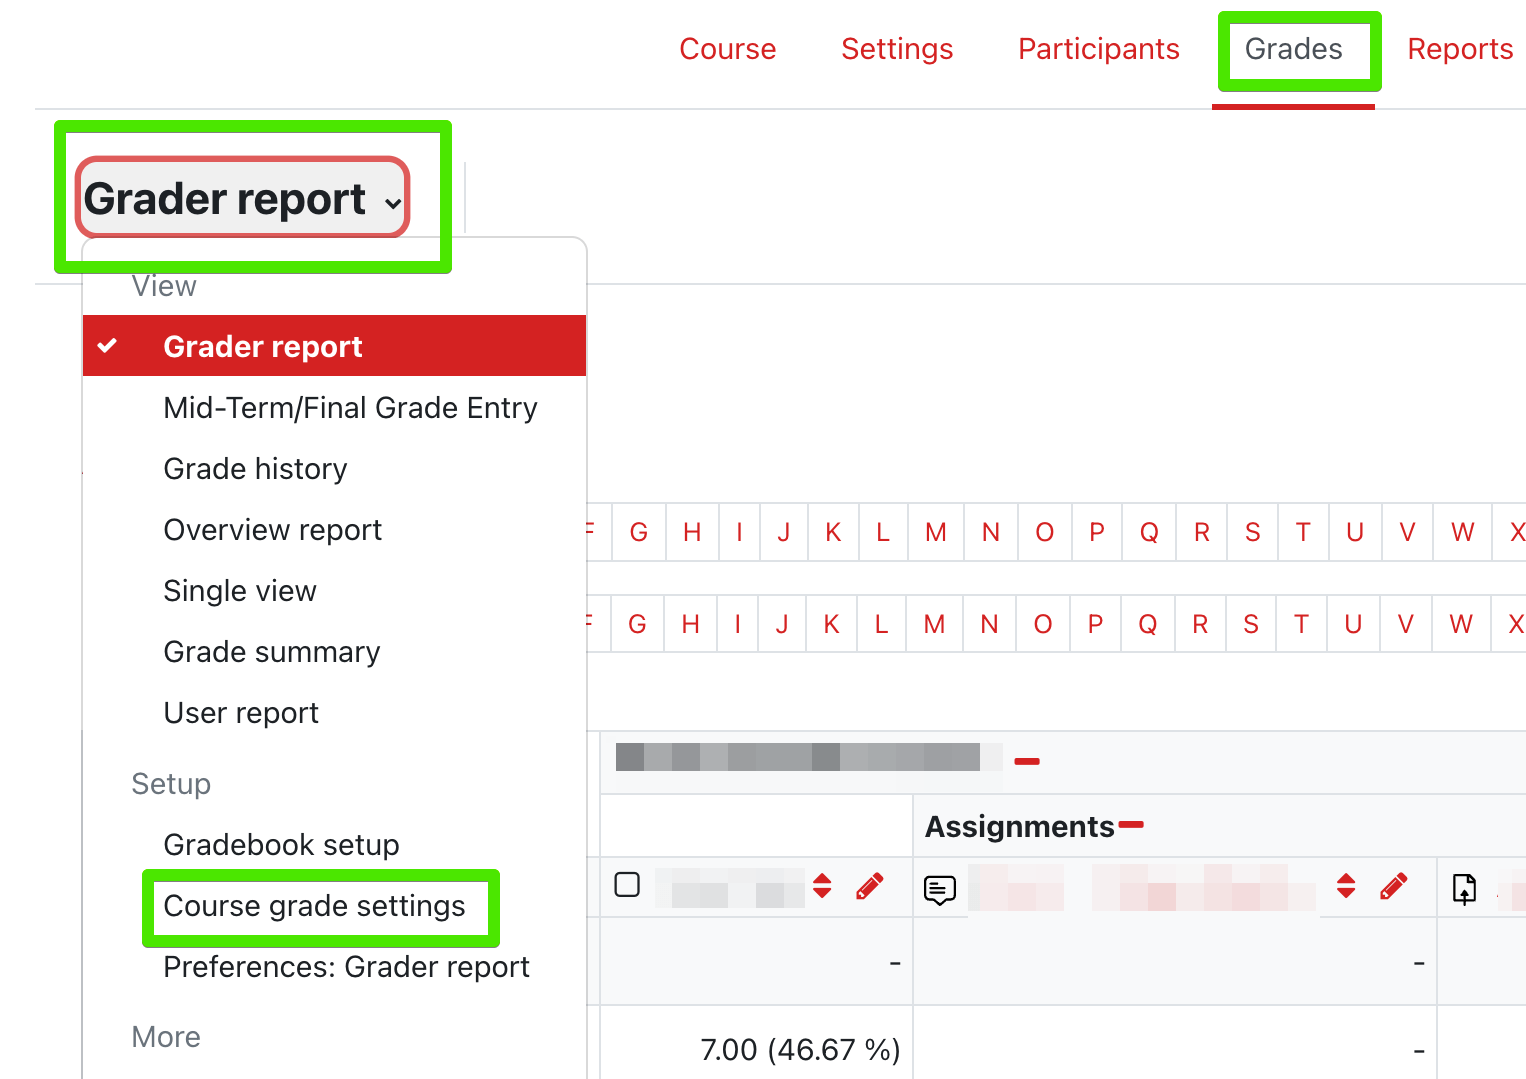Click the checkmark beside Grader report in the menu
Image resolution: width=1526 pixels, height=1079 pixels.
108,346
